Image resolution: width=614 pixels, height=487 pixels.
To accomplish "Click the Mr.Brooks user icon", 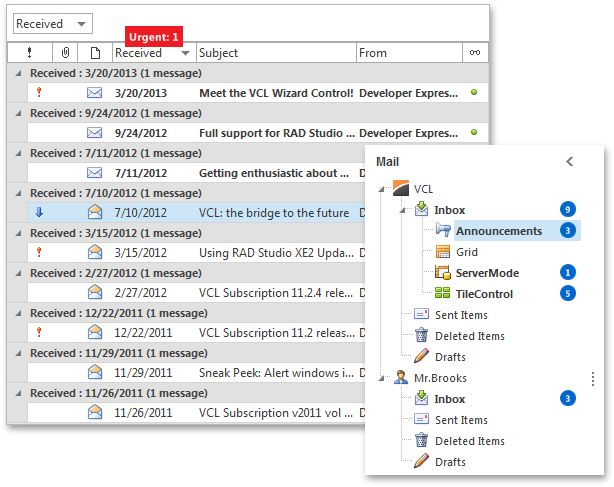I will coord(401,377).
